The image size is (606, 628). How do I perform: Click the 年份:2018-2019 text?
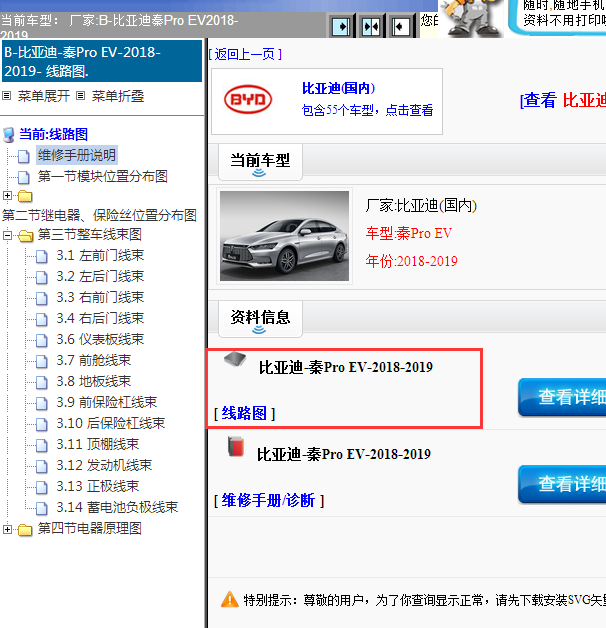coord(411,261)
